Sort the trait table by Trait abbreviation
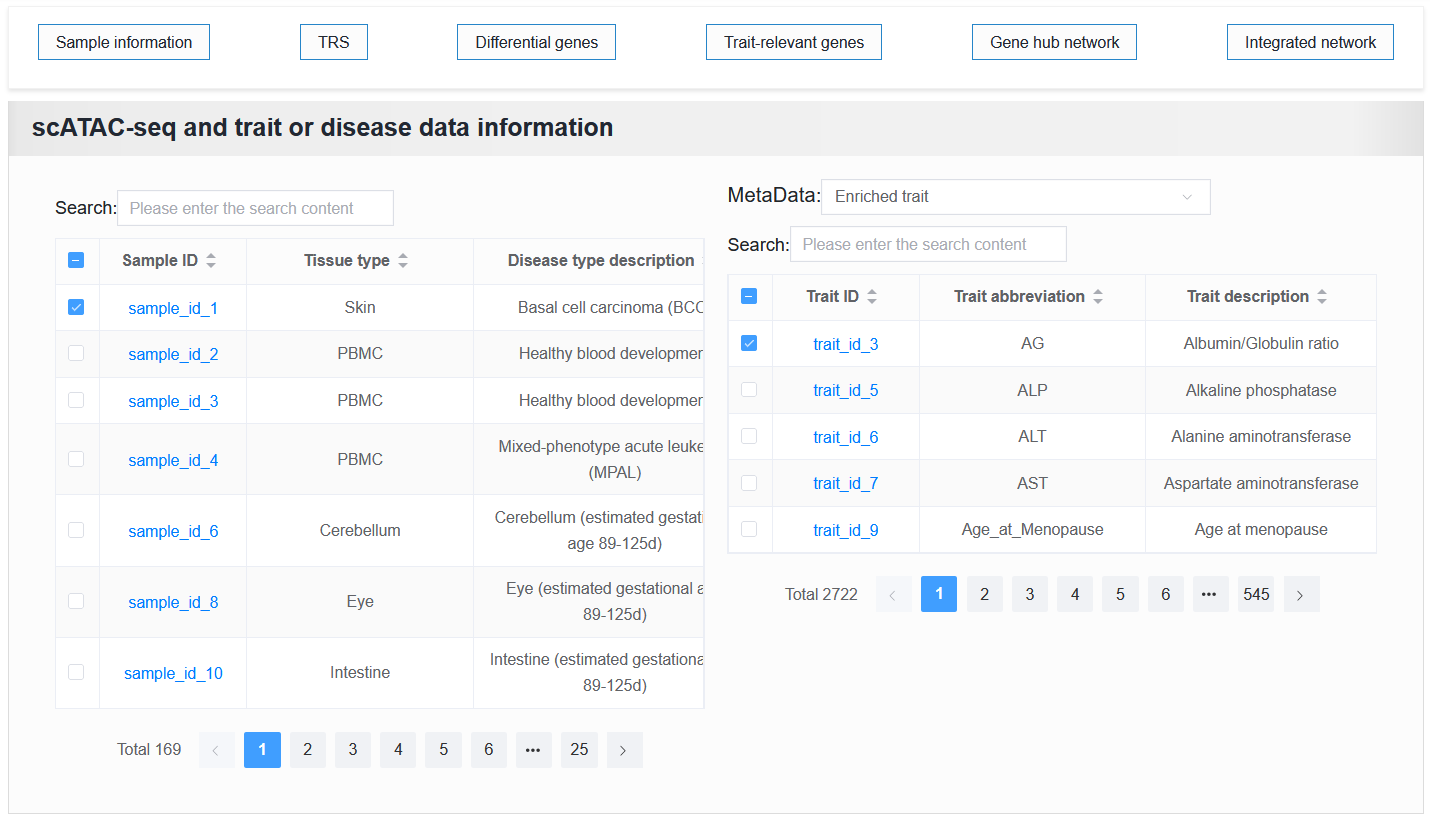The width and height of the screenshot is (1430, 822). [1098, 297]
